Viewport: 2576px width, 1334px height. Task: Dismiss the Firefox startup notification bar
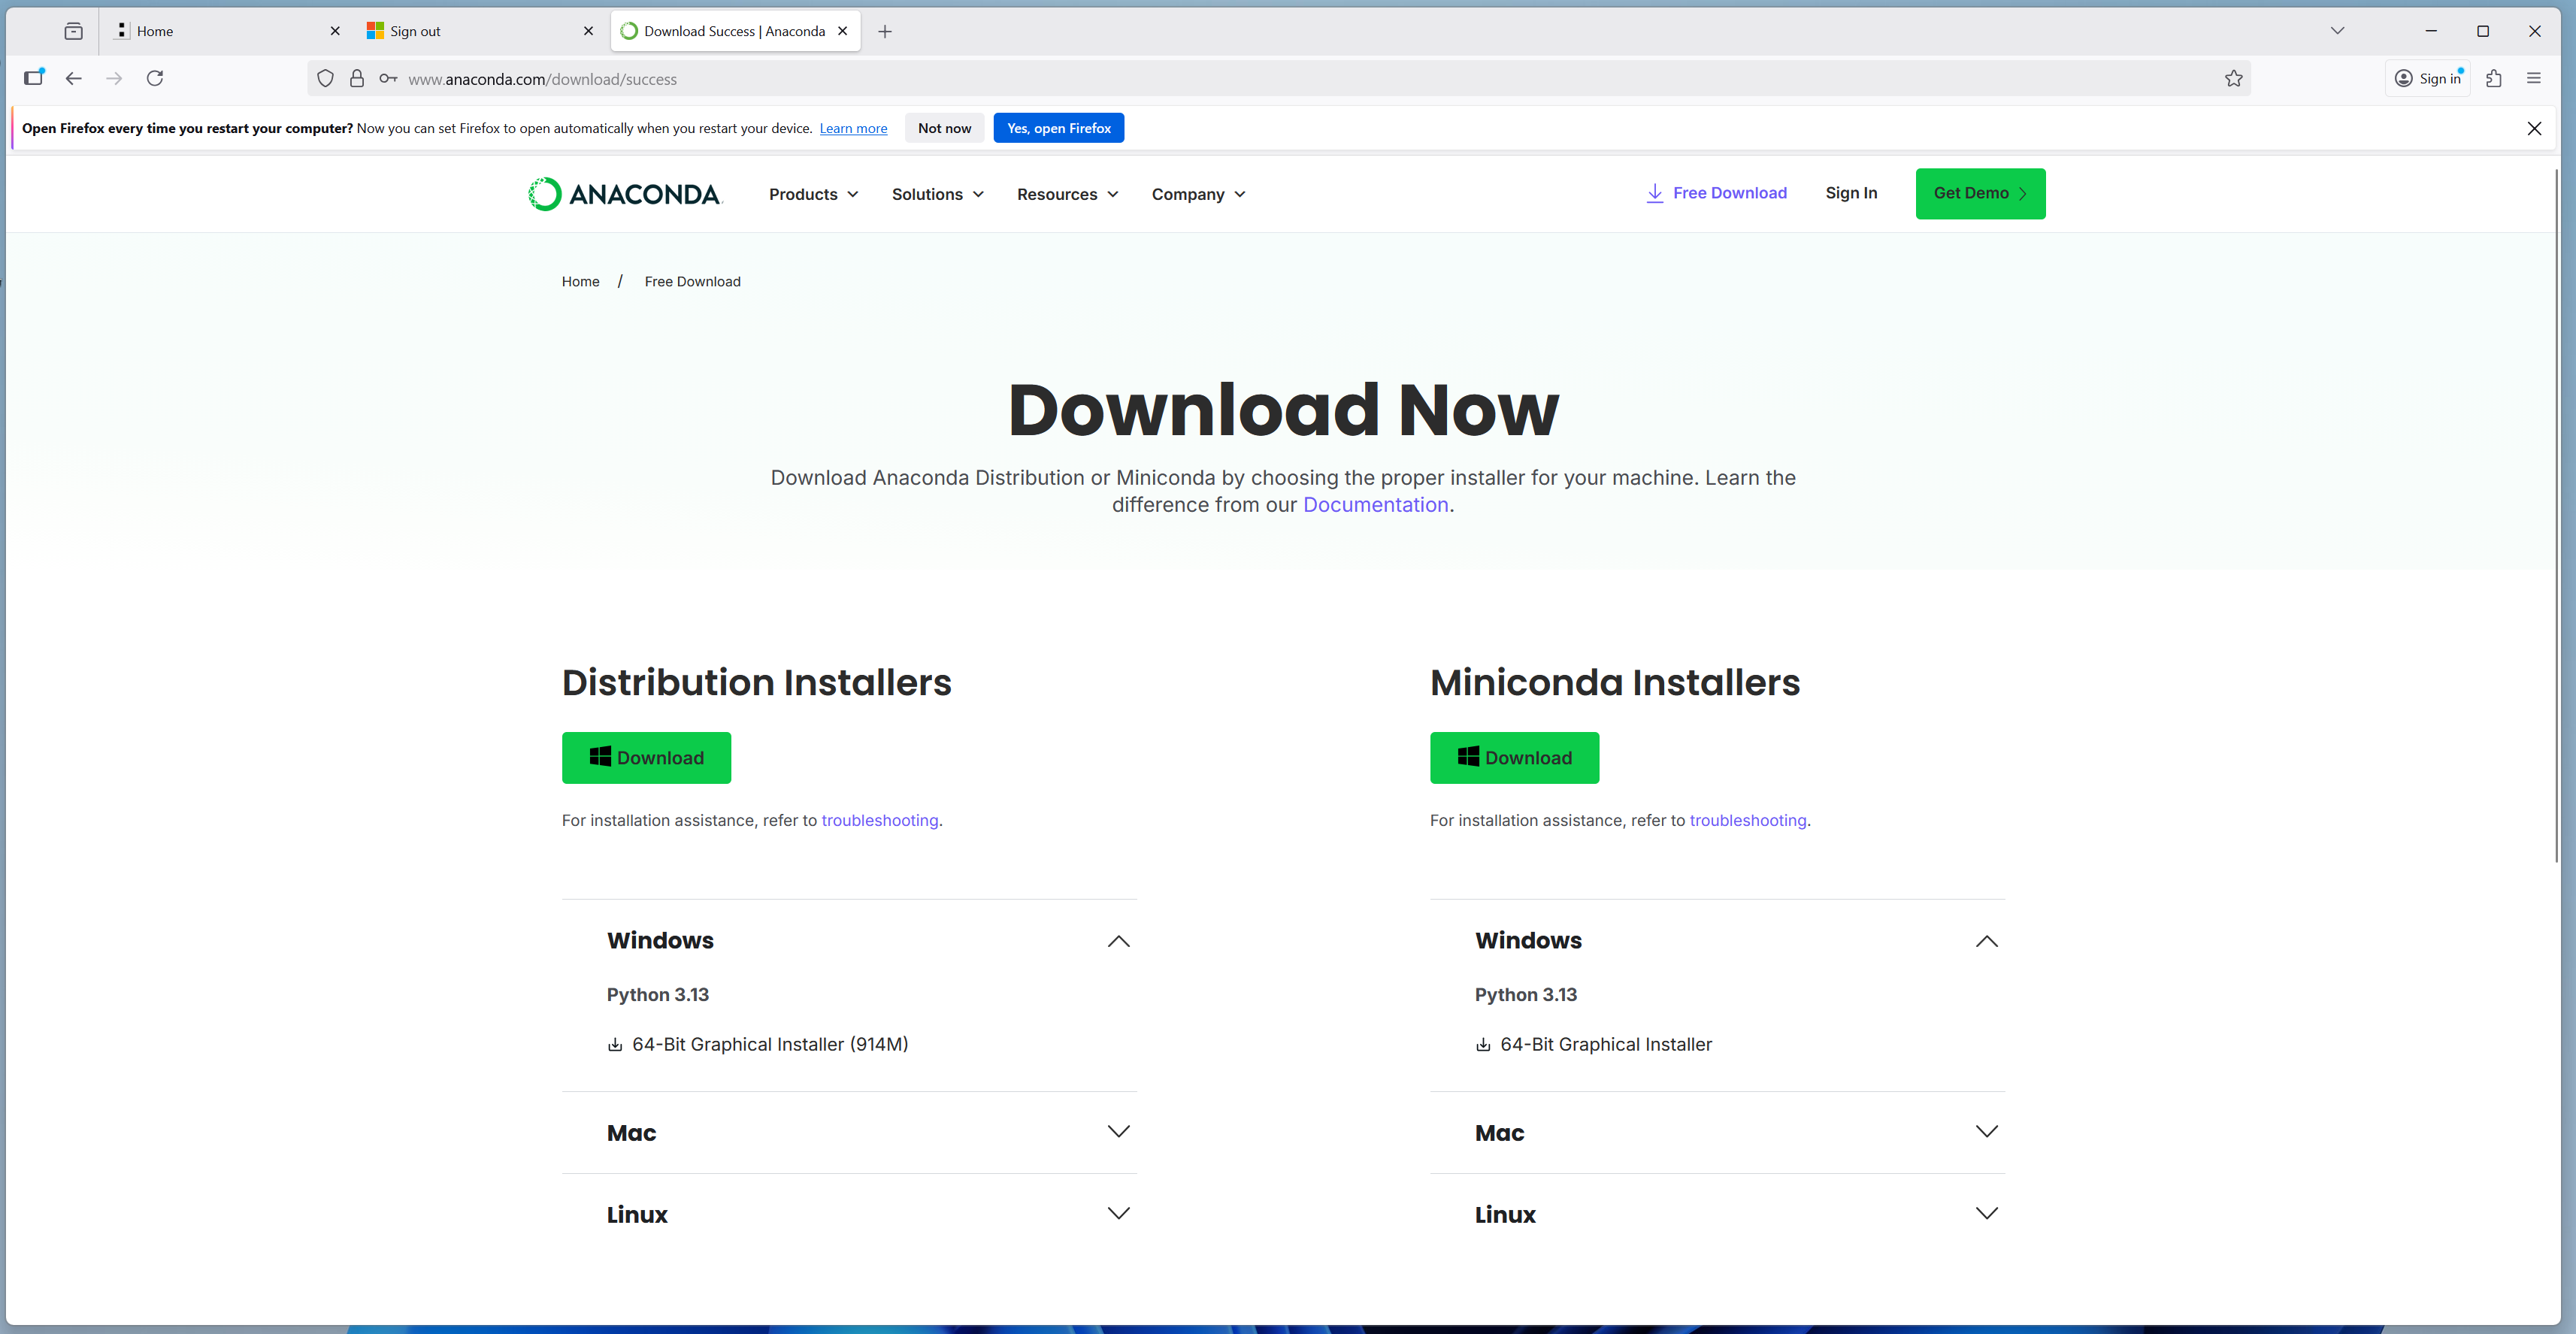click(2533, 128)
